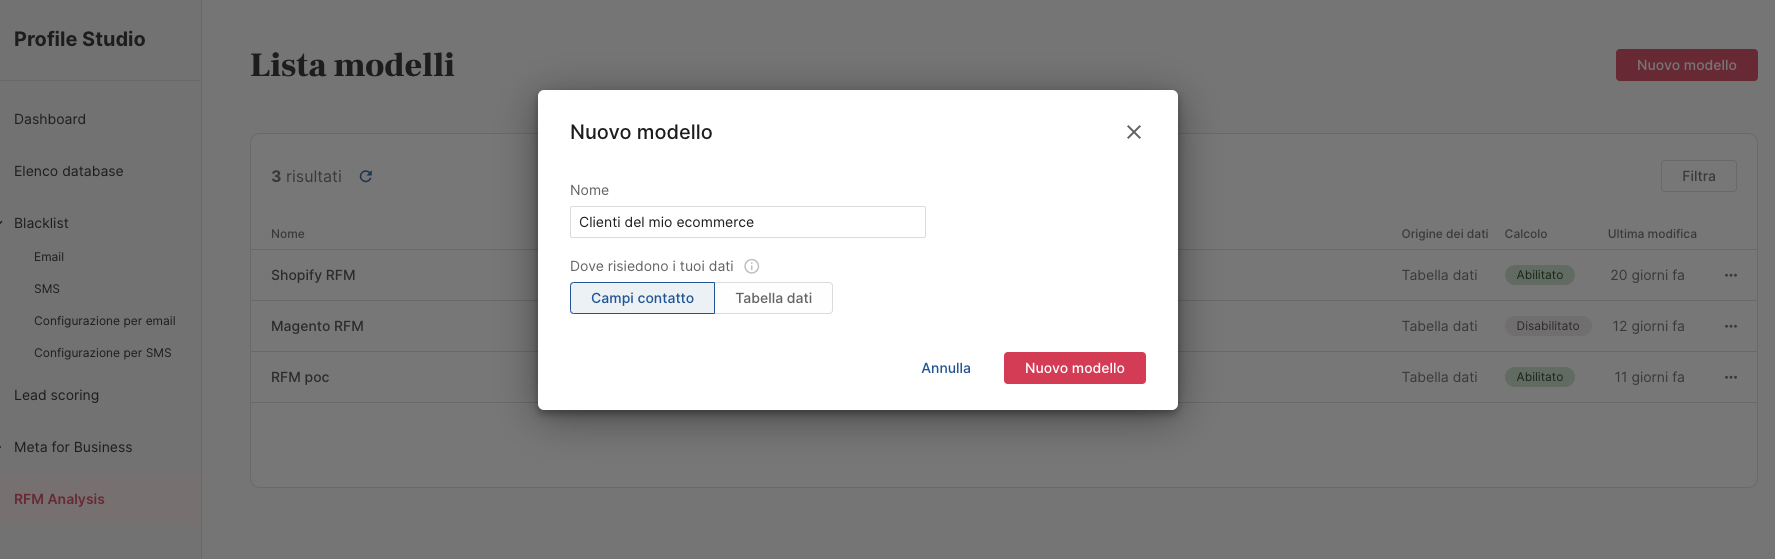This screenshot has height=559, width=1775.
Task: Select Campi contatto data source
Action: pyautogui.click(x=642, y=298)
